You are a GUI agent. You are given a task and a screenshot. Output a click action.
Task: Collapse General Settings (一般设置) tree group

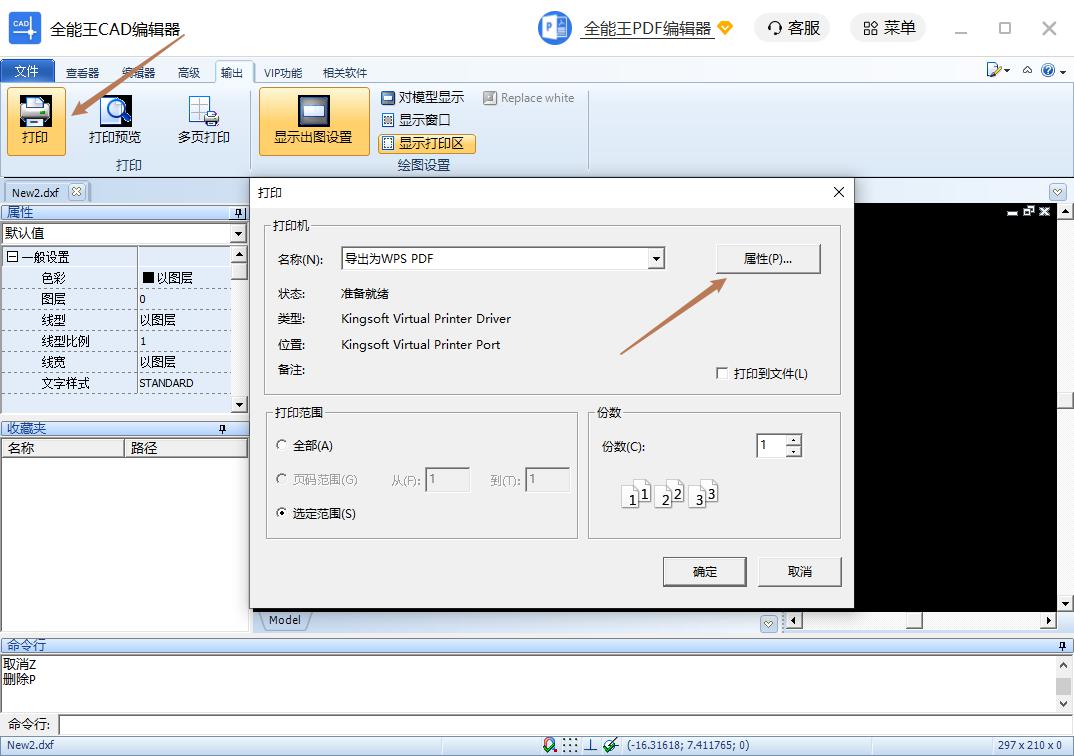coord(12,258)
